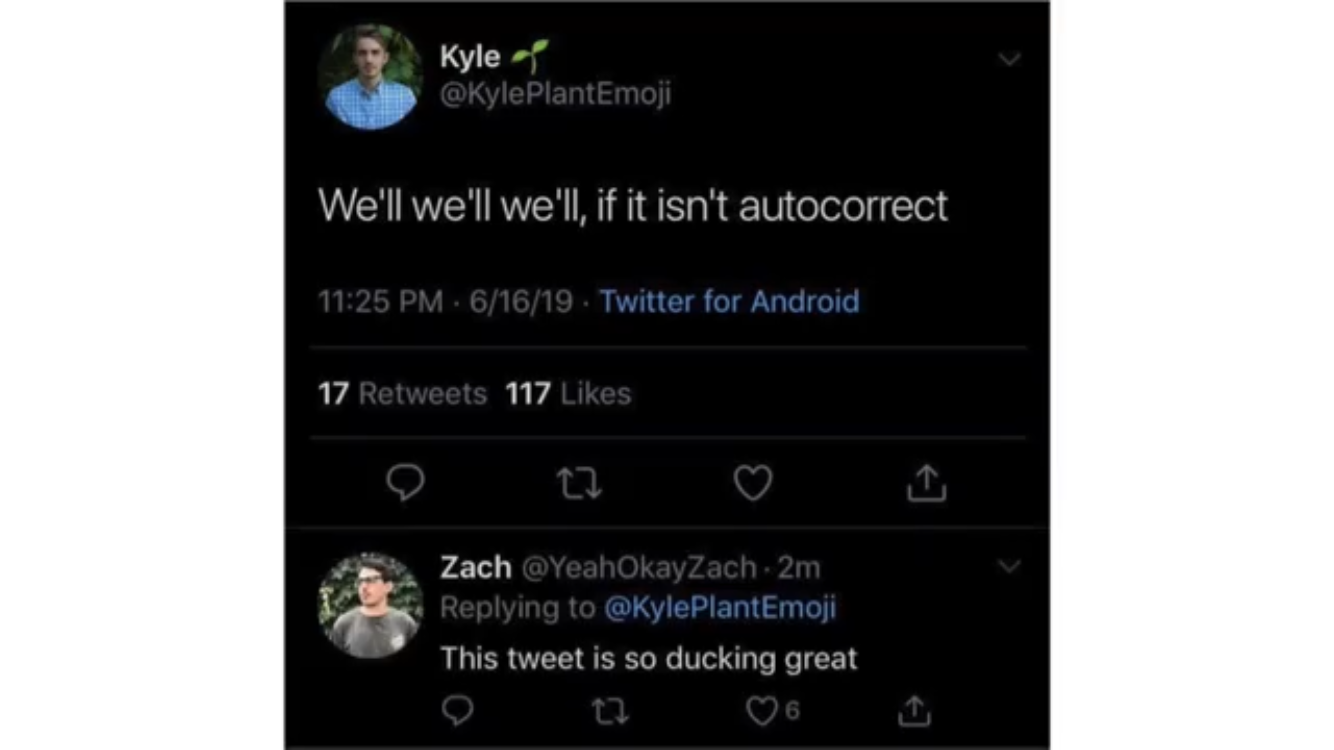This screenshot has height=750, width=1334.
Task: Open the options chevron on Kyle's tweet
Action: [1010, 59]
